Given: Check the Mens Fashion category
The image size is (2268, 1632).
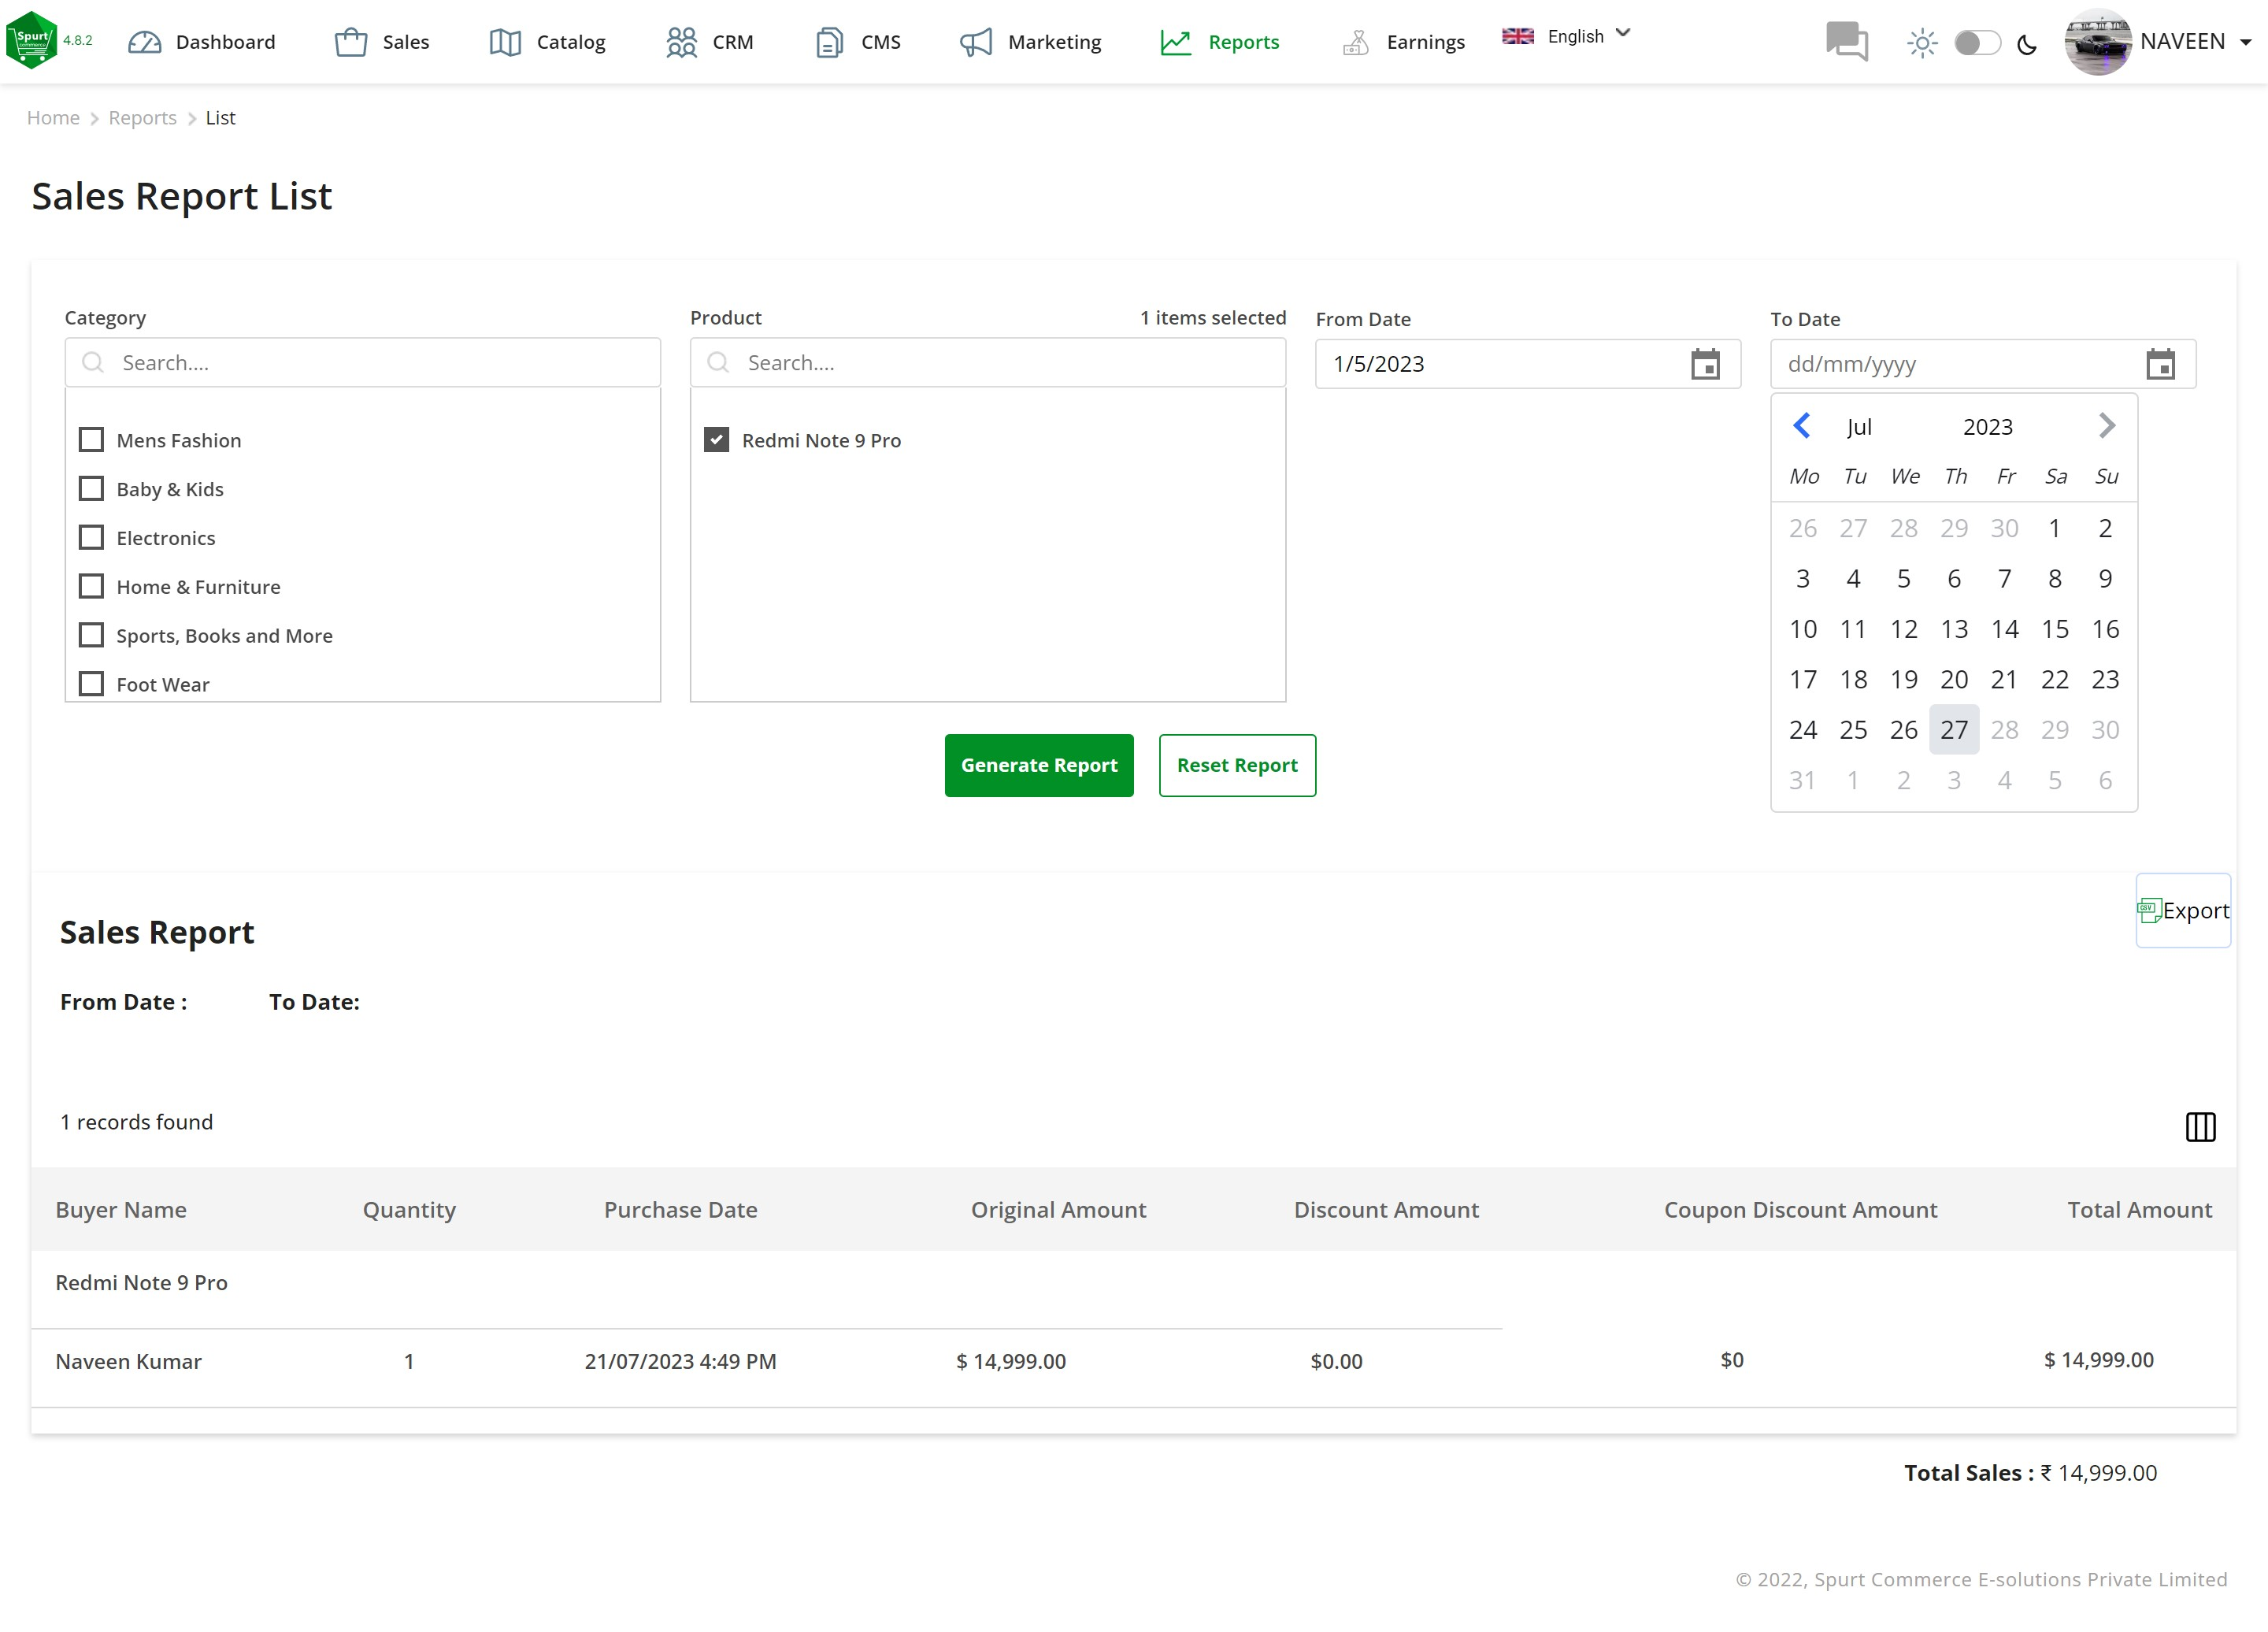Looking at the screenshot, I should (x=91, y=440).
